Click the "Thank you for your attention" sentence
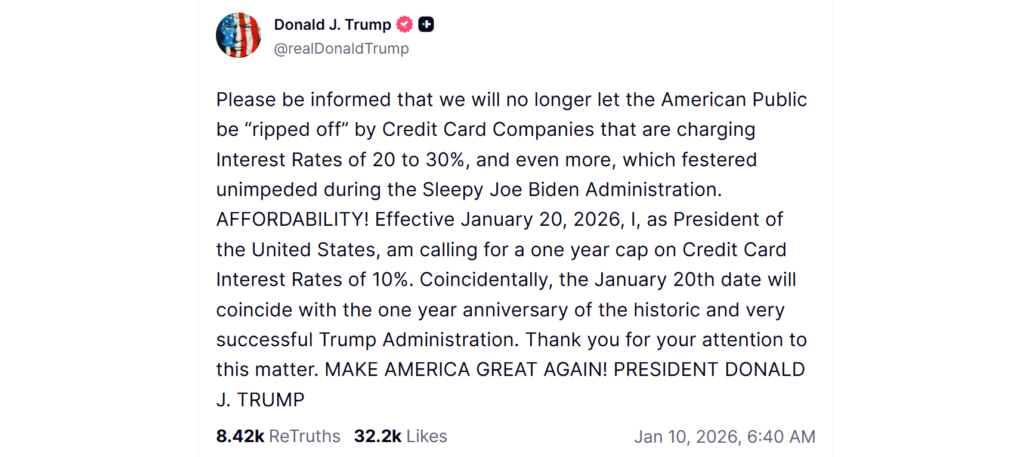The width and height of the screenshot is (1024, 457). 645,340
